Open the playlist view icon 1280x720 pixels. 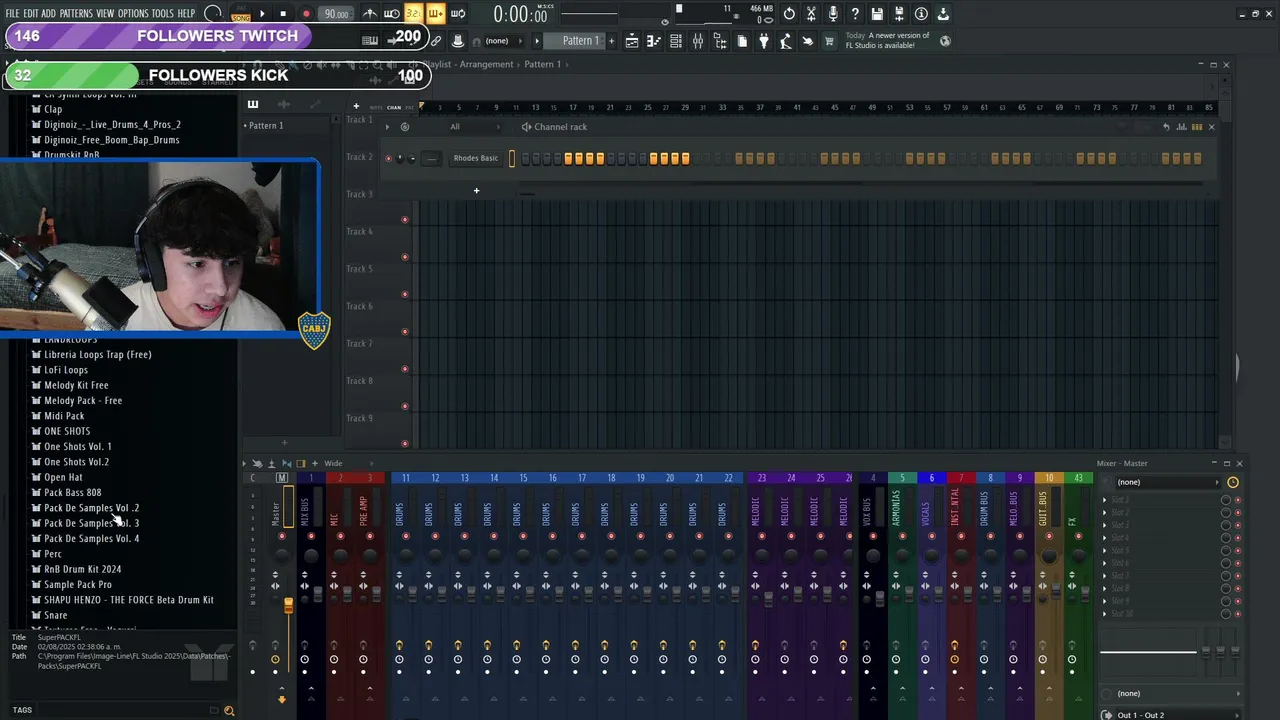coord(632,41)
